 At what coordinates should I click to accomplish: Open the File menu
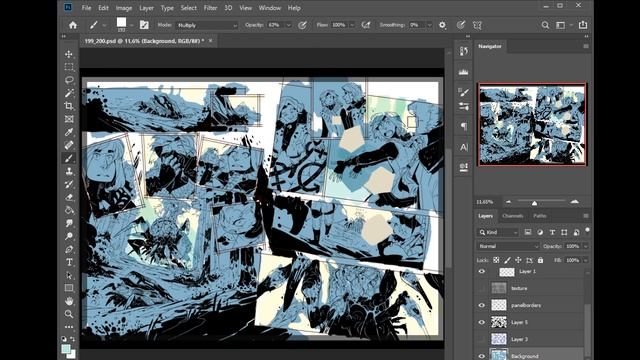pyautogui.click(x=86, y=8)
